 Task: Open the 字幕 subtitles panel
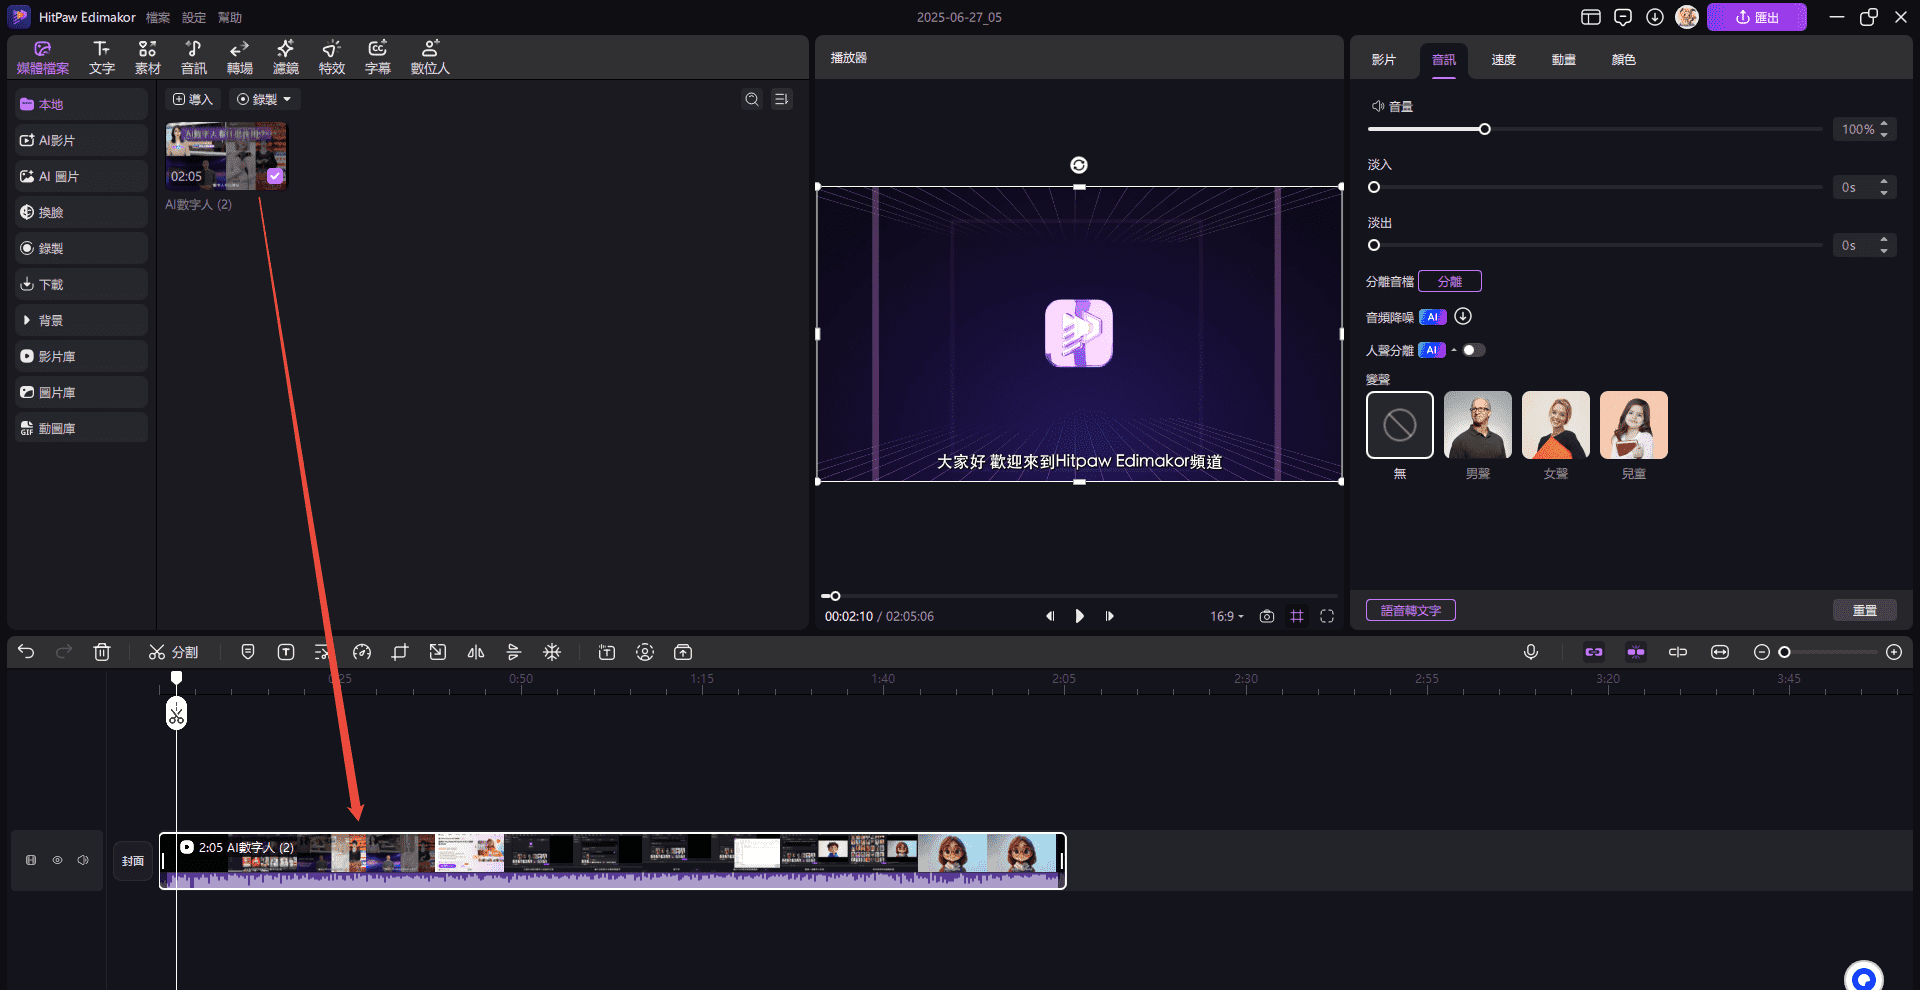click(x=377, y=58)
